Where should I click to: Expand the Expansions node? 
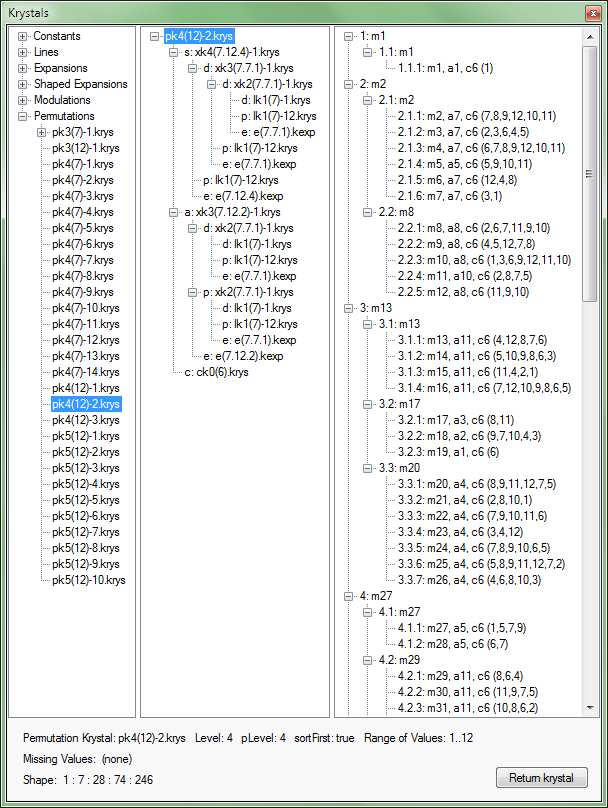pos(22,69)
